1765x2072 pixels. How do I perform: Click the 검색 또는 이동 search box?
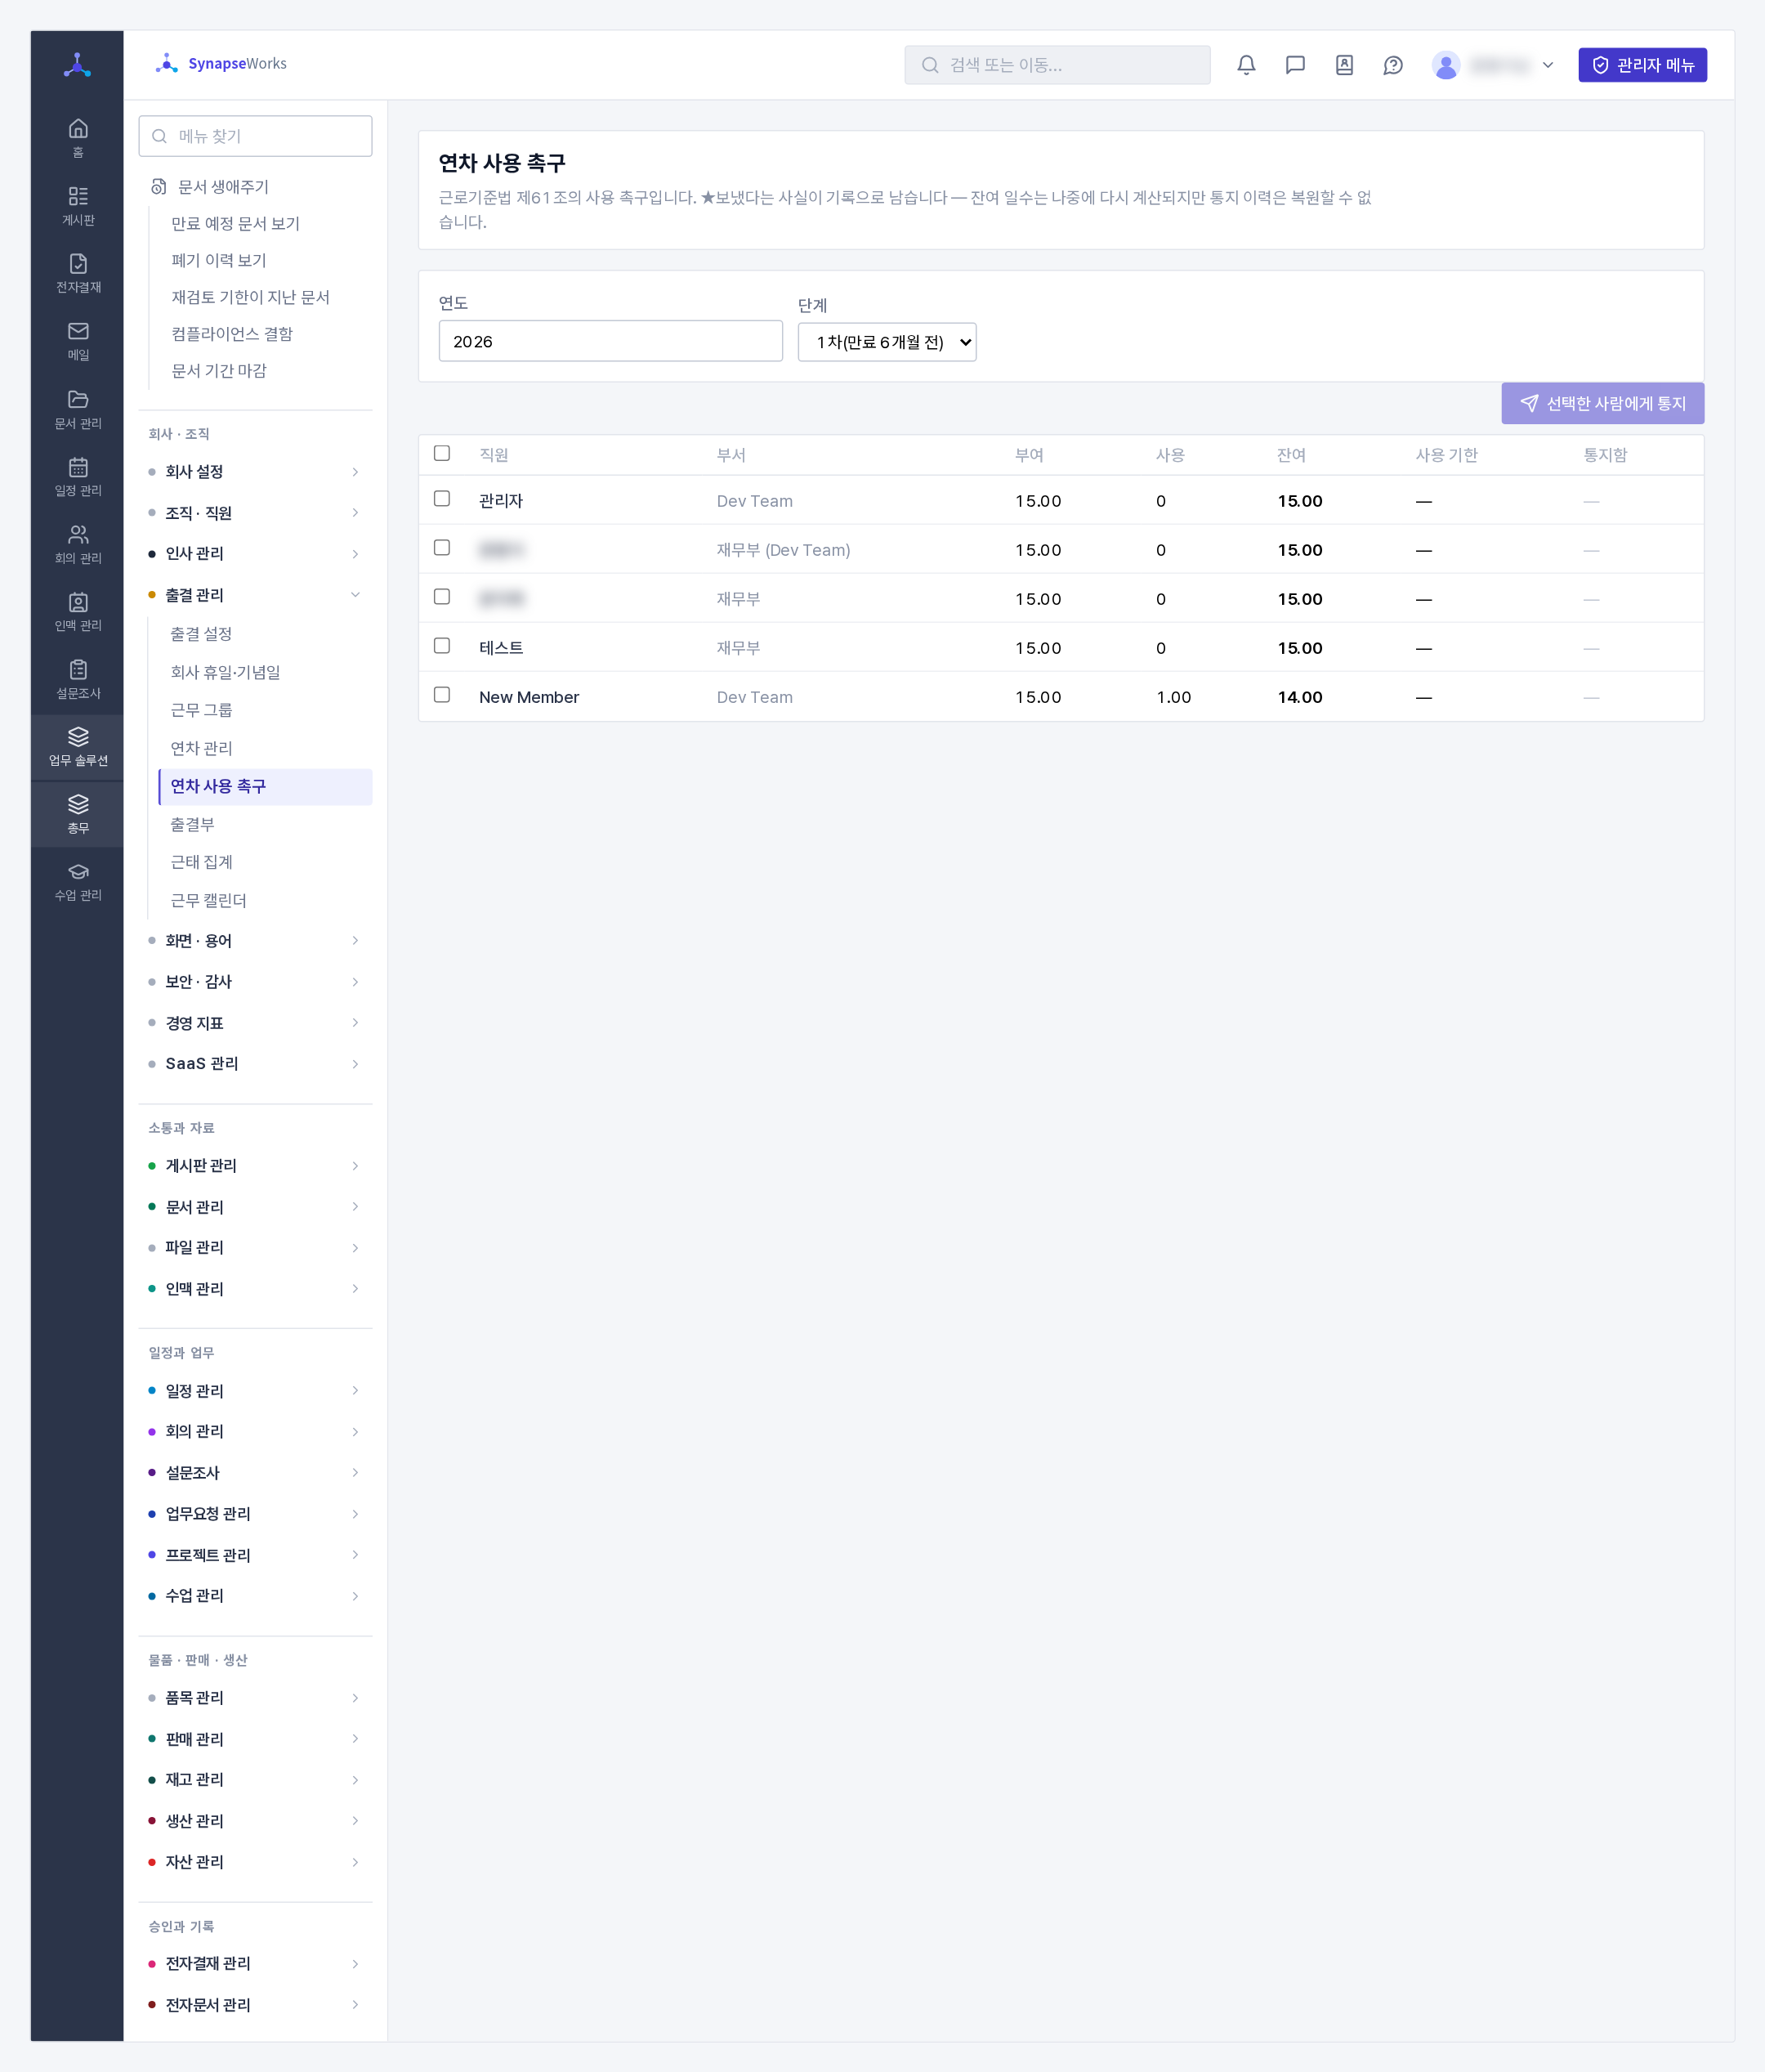click(x=1057, y=65)
